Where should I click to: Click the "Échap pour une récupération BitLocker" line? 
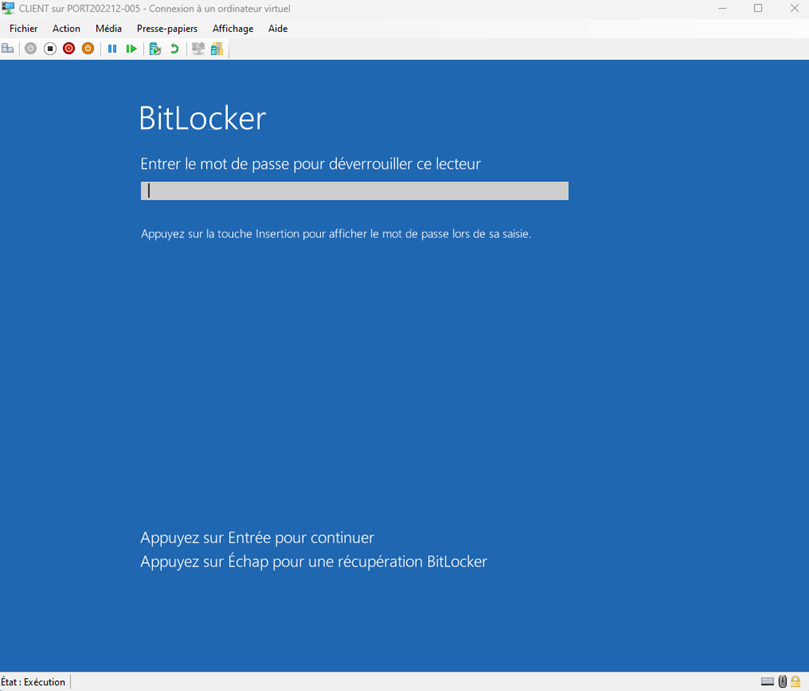(314, 561)
